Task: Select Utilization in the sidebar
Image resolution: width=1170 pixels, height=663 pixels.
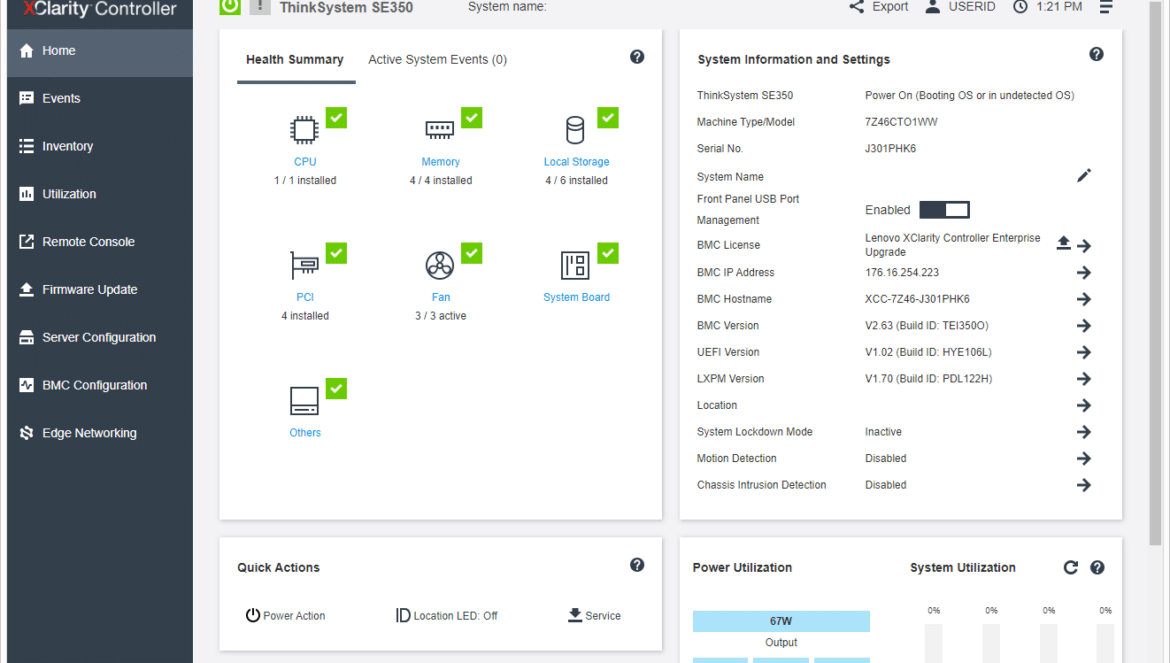Action: pos(100,194)
